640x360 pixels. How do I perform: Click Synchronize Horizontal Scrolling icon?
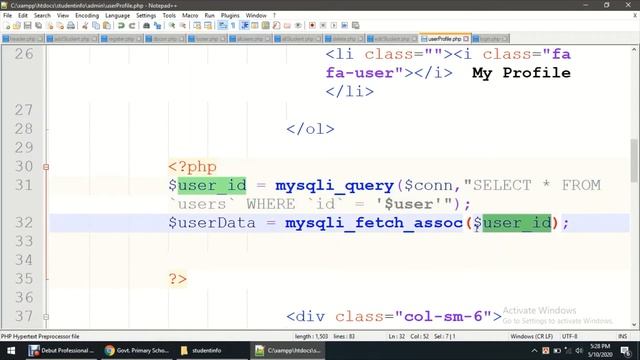(208, 26)
